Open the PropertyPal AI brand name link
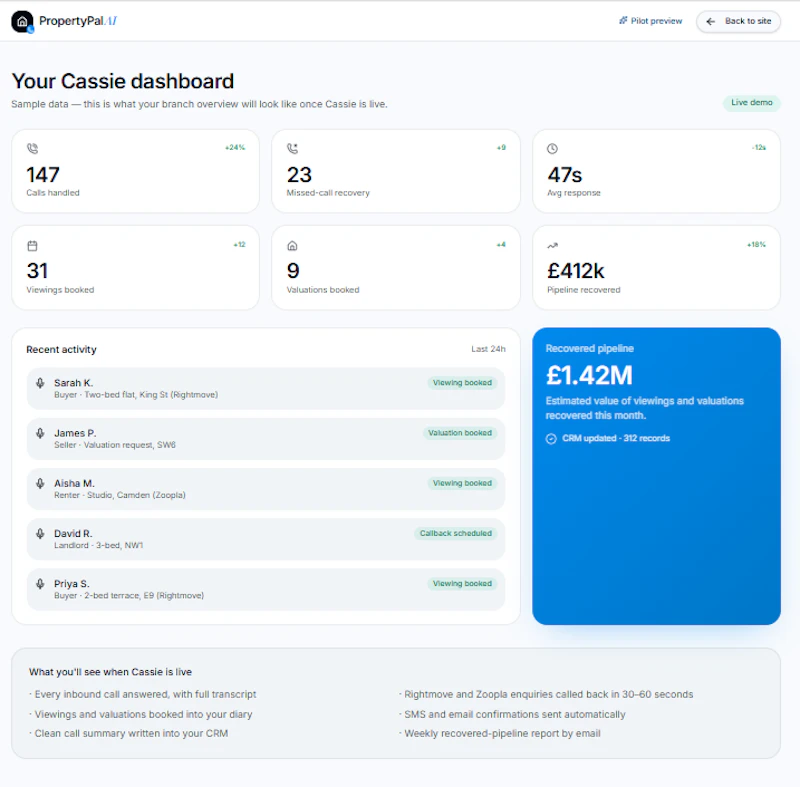This screenshot has width=800, height=787. tap(78, 21)
